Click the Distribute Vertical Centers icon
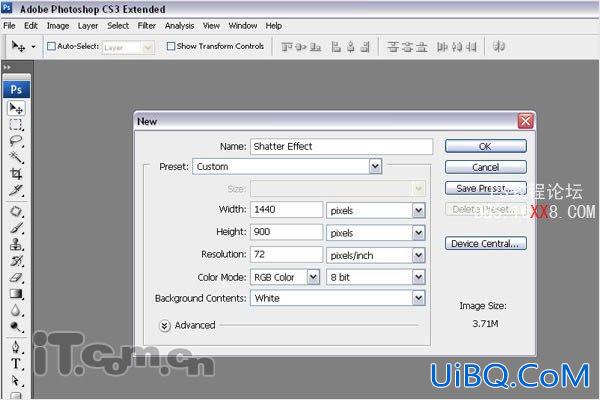 coord(407,47)
